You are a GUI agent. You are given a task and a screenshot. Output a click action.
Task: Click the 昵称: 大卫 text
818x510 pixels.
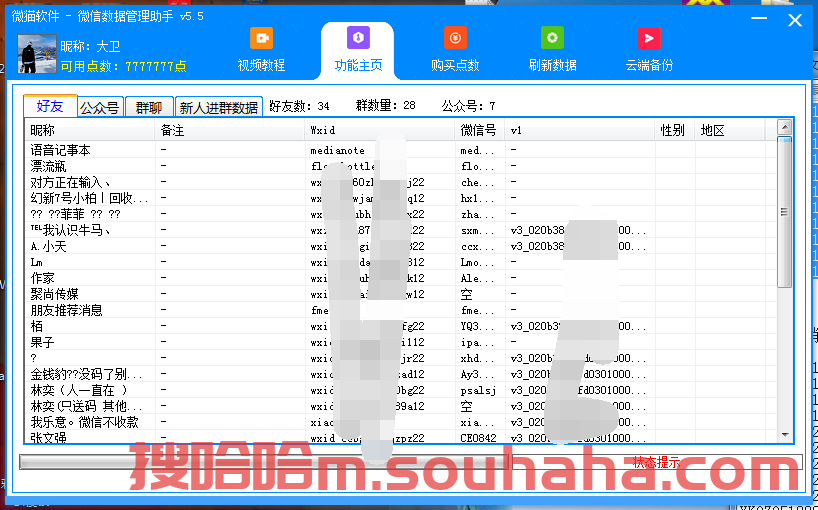[x=90, y=46]
